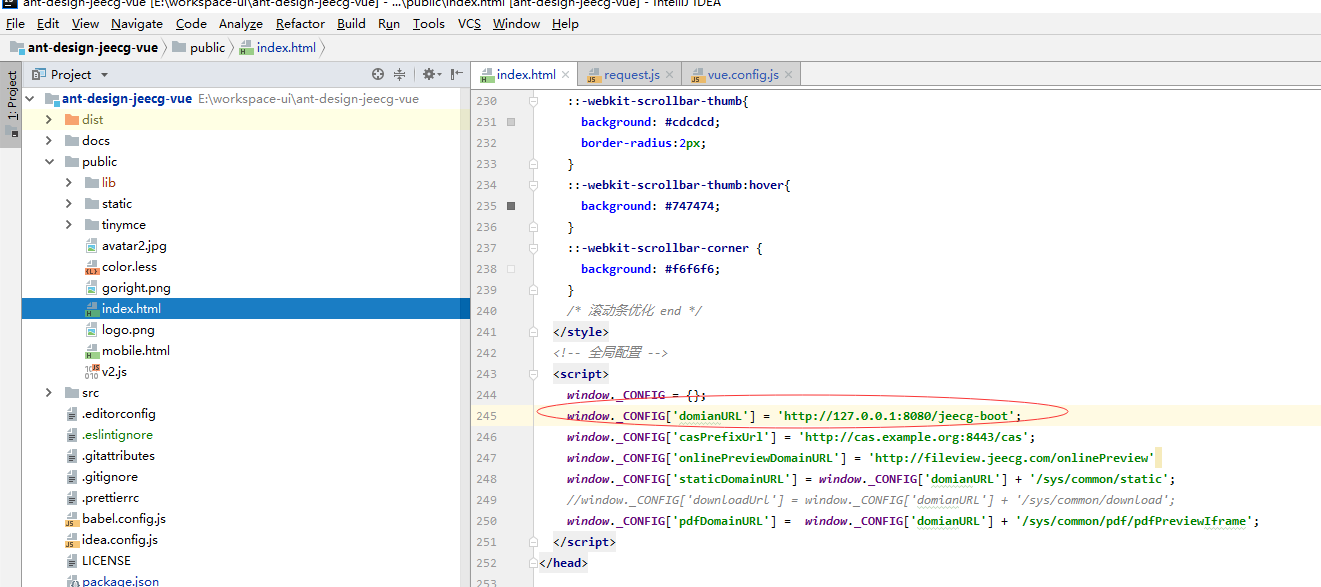This screenshot has height=587, width=1321.
Task: Open Project panel settings gear
Action: [x=430, y=74]
